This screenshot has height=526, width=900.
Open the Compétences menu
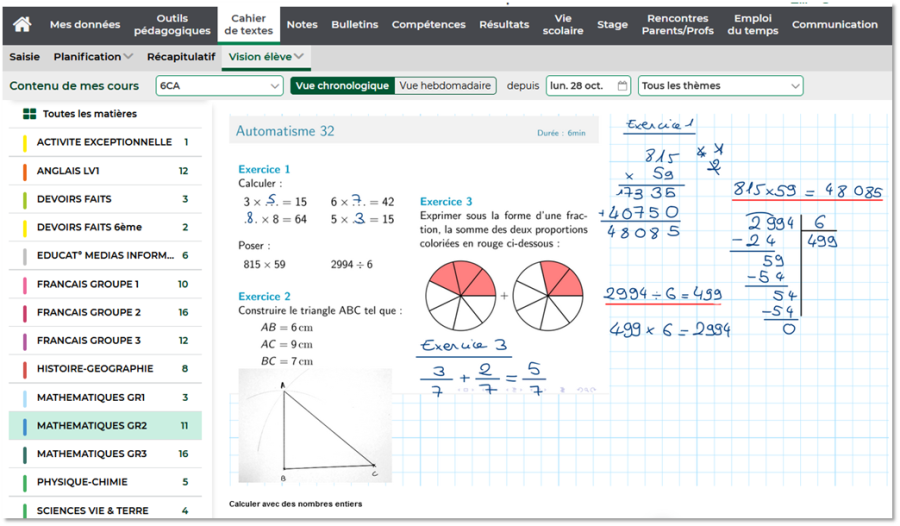429,25
